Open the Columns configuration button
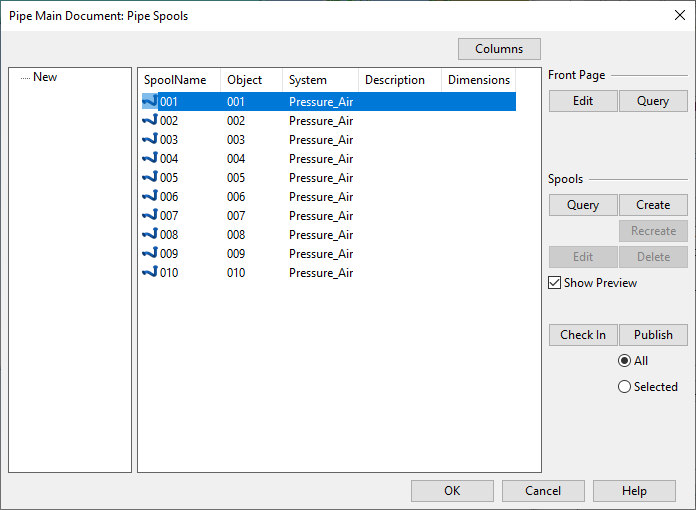 499,49
